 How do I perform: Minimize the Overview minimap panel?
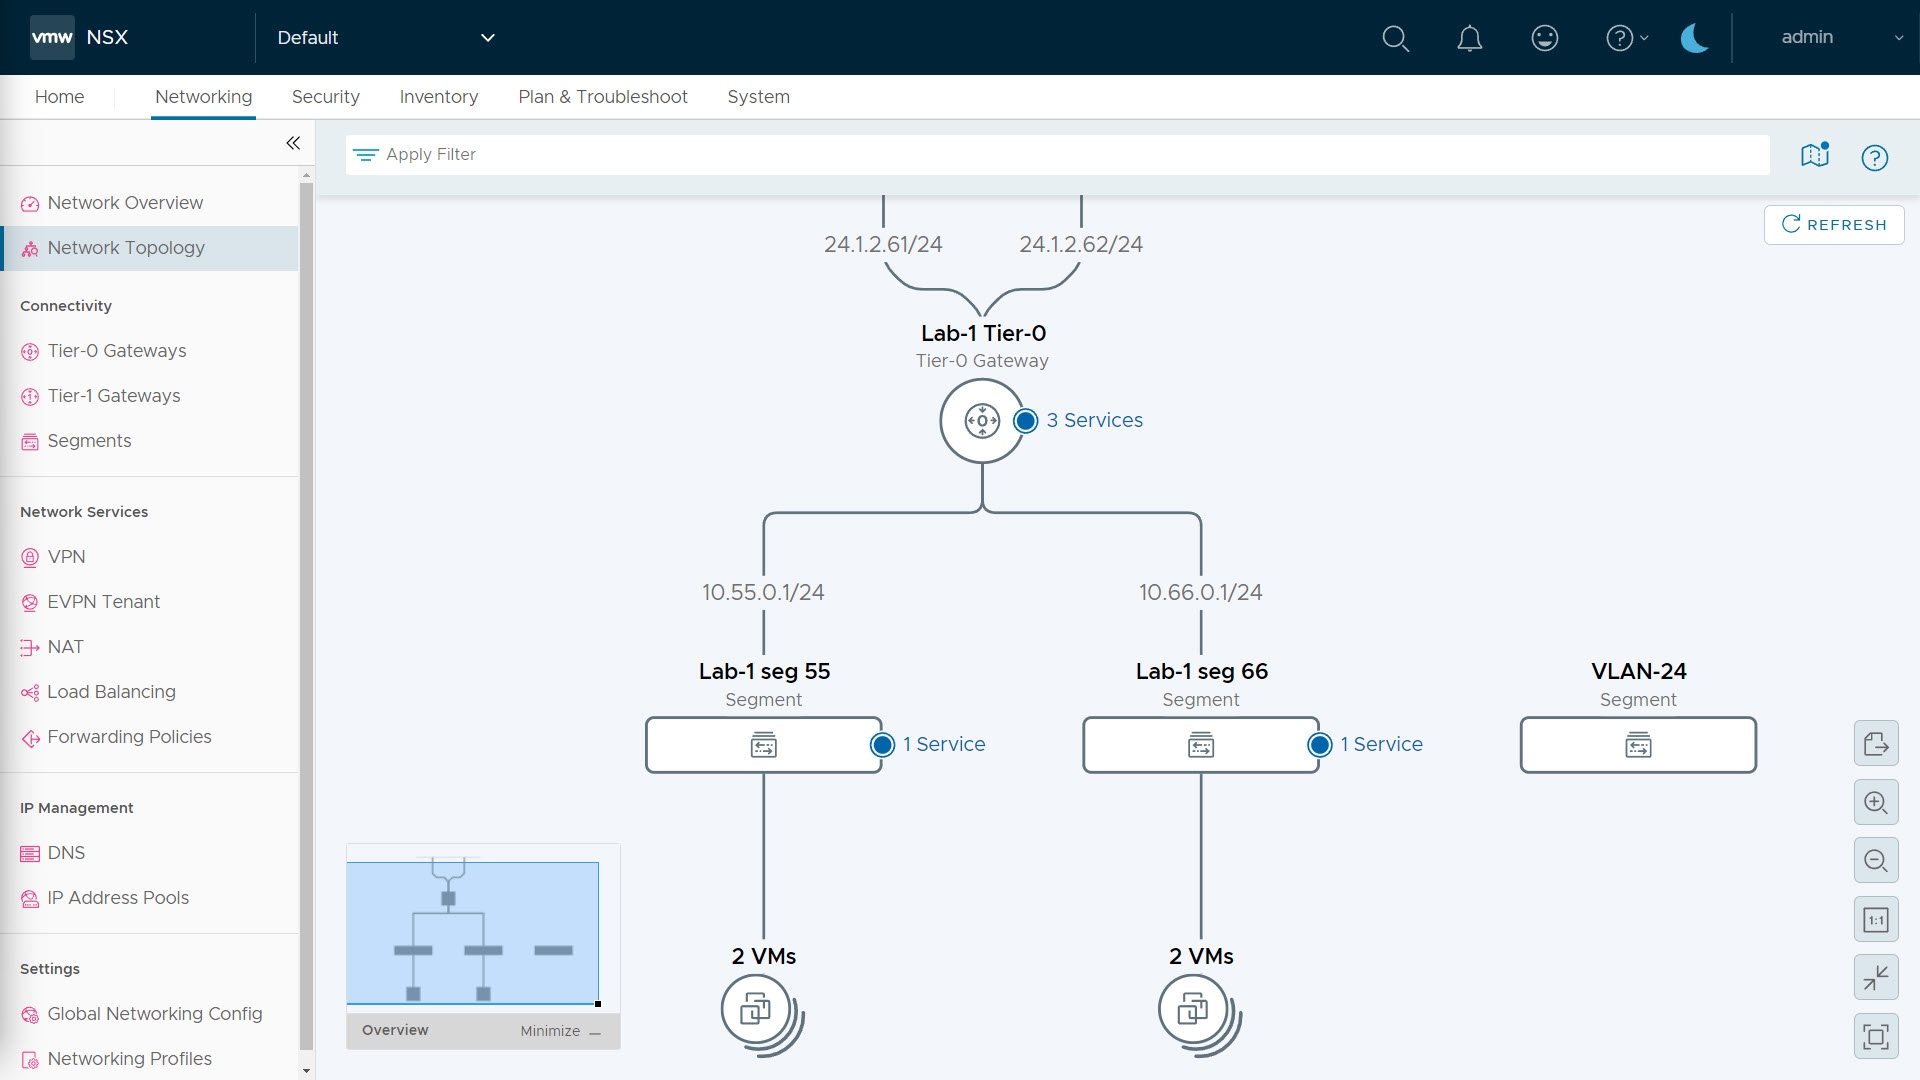pos(560,1031)
